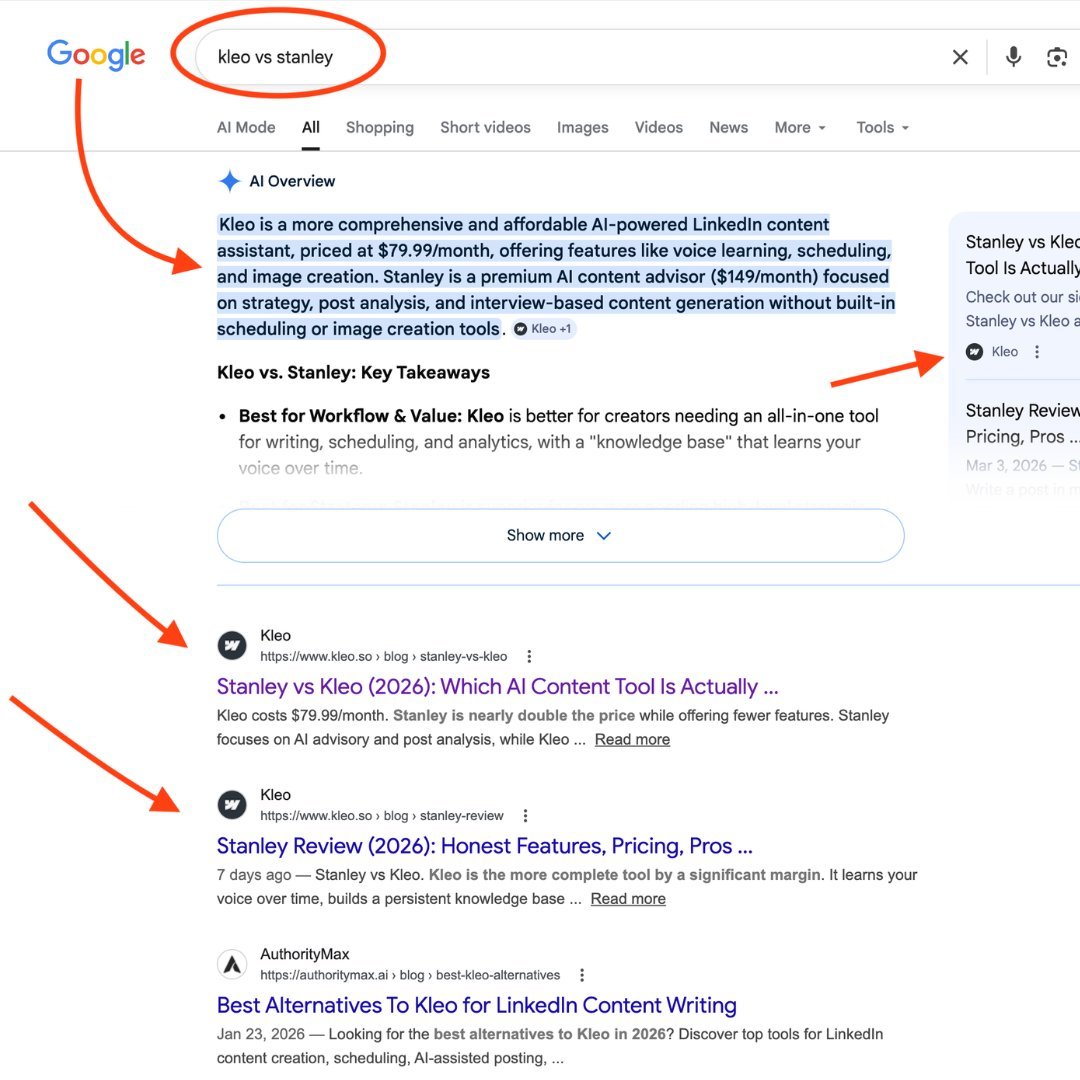The image size is (1080, 1080).
Task: Open three-dot menu beside stanley-vs-kleo URL
Action: (529, 656)
